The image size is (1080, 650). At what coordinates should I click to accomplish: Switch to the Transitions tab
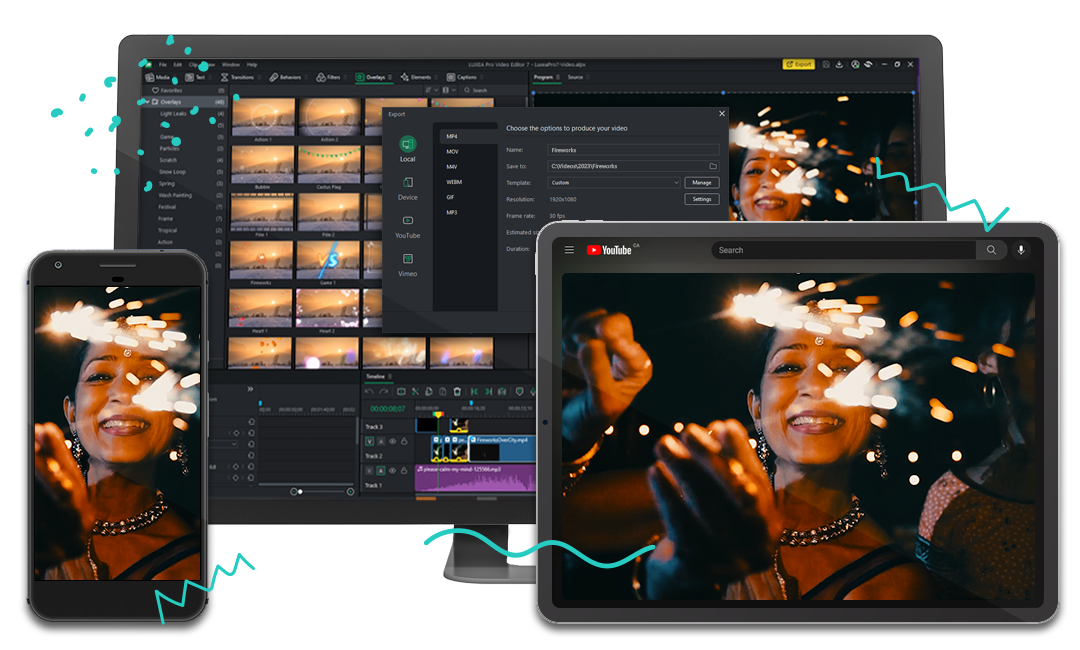click(238, 77)
